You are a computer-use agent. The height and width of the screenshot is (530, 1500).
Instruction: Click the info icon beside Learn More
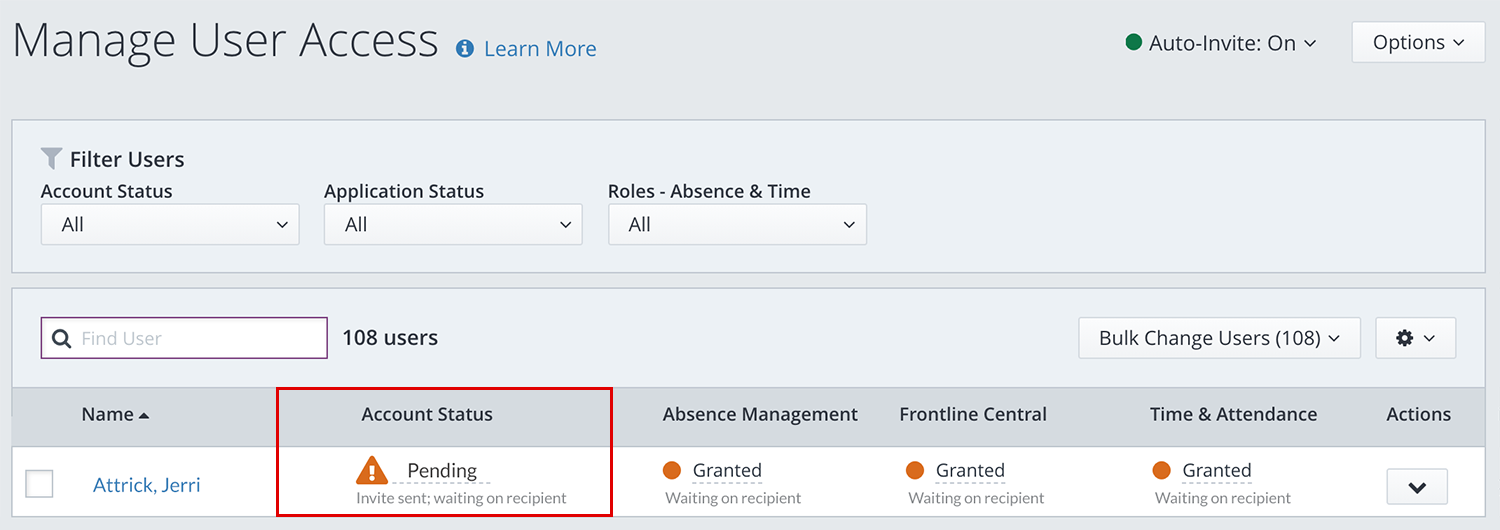tap(465, 48)
